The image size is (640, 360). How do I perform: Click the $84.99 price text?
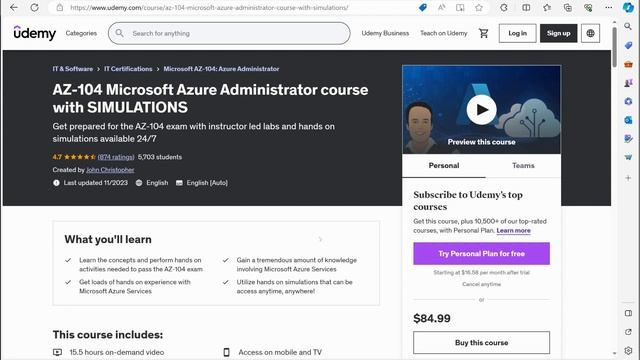coord(432,318)
